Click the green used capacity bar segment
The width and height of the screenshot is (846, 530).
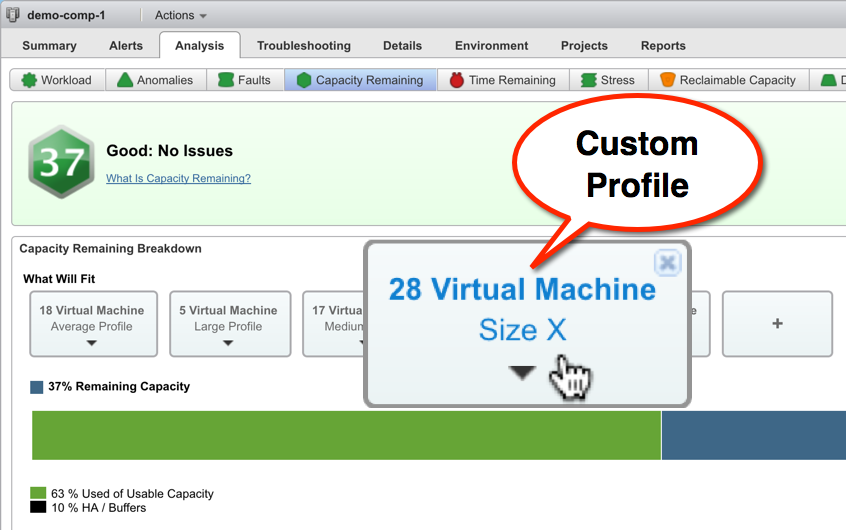click(x=346, y=436)
